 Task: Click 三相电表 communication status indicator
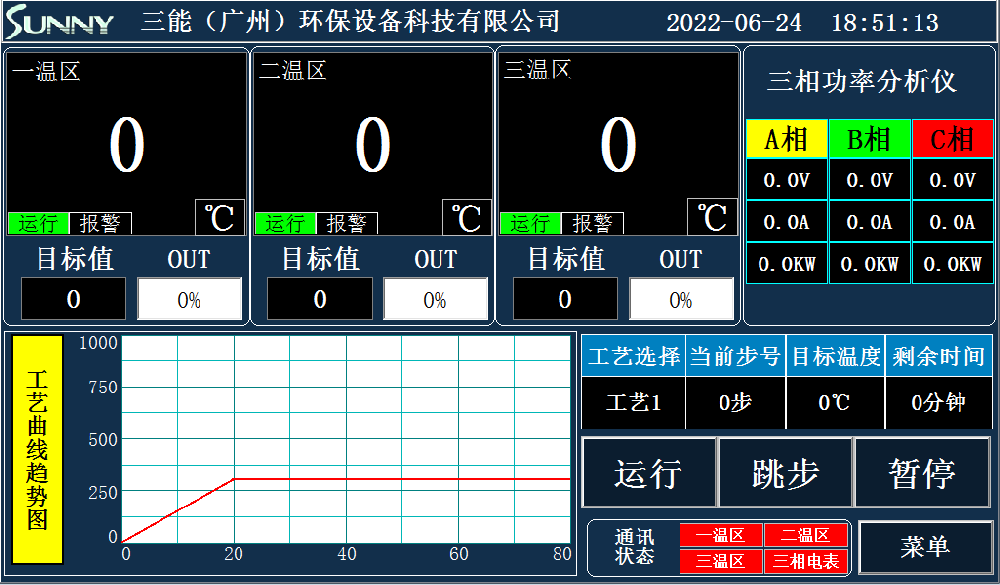[806, 561]
